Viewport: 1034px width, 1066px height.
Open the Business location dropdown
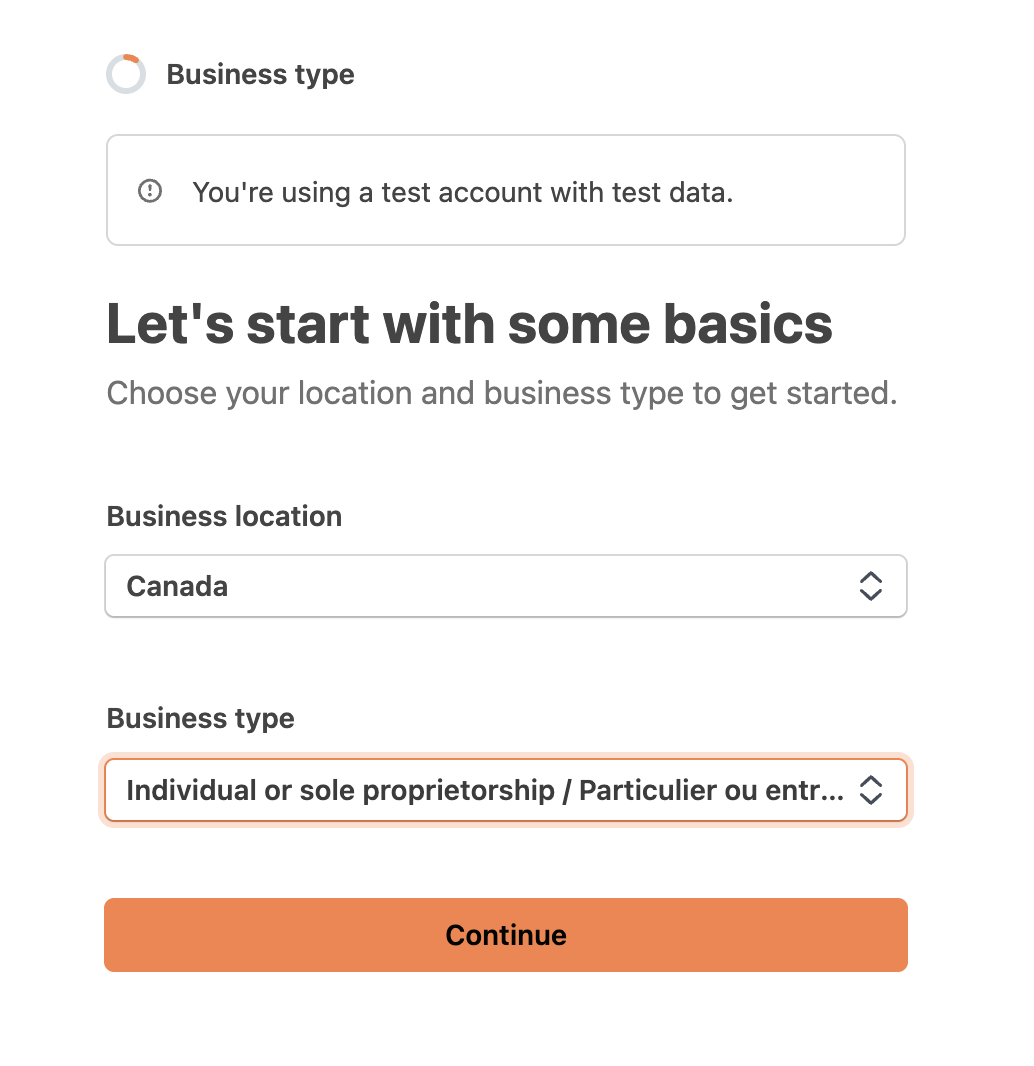[505, 586]
